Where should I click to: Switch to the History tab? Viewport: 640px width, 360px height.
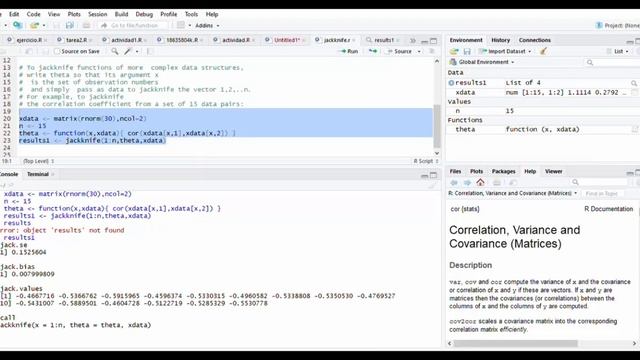(500, 40)
